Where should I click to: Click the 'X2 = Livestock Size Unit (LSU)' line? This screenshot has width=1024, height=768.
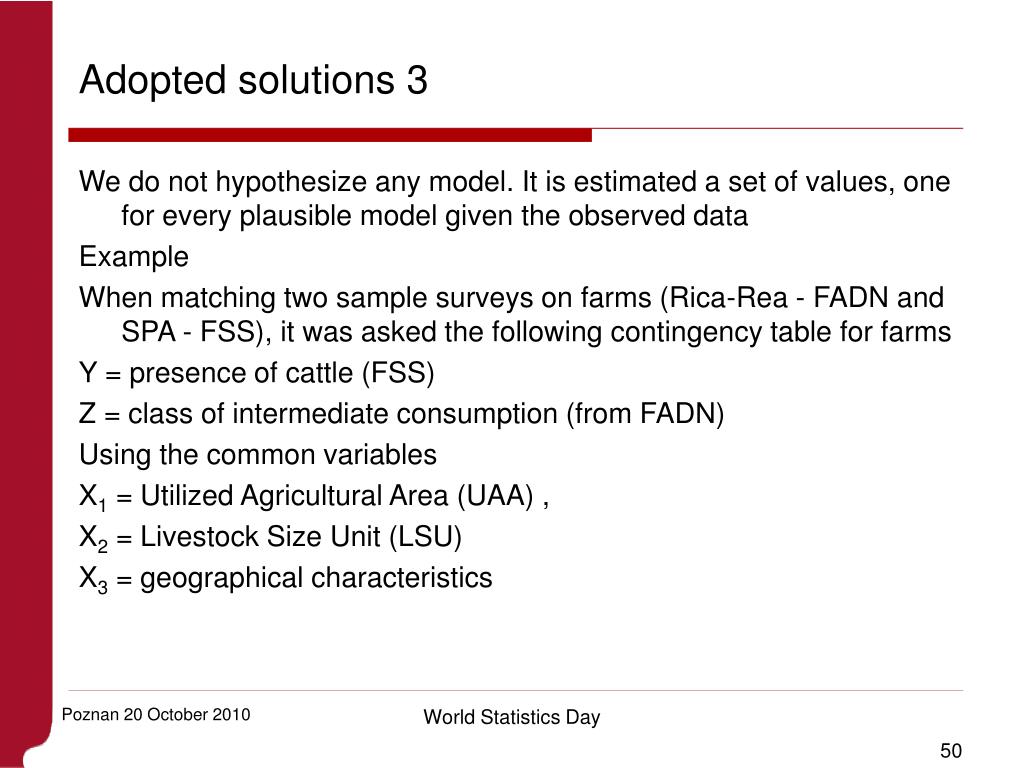270,537
